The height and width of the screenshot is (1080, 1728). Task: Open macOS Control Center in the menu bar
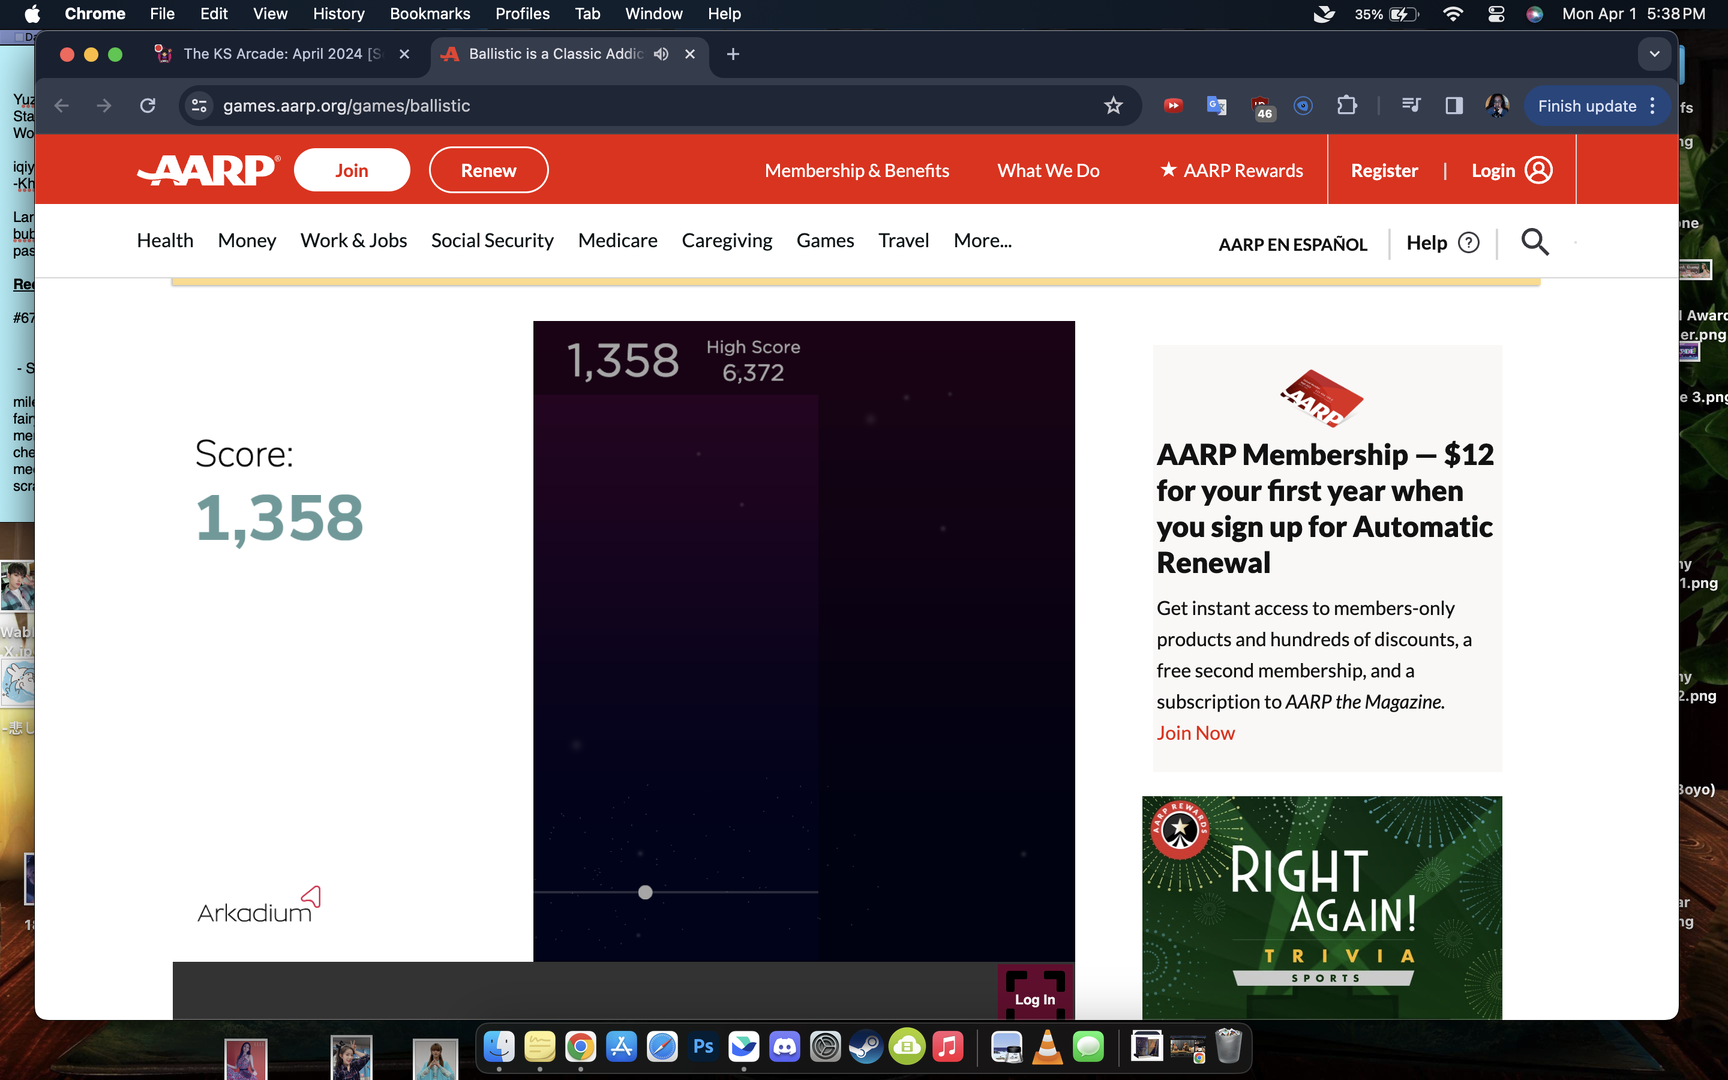tap(1496, 14)
